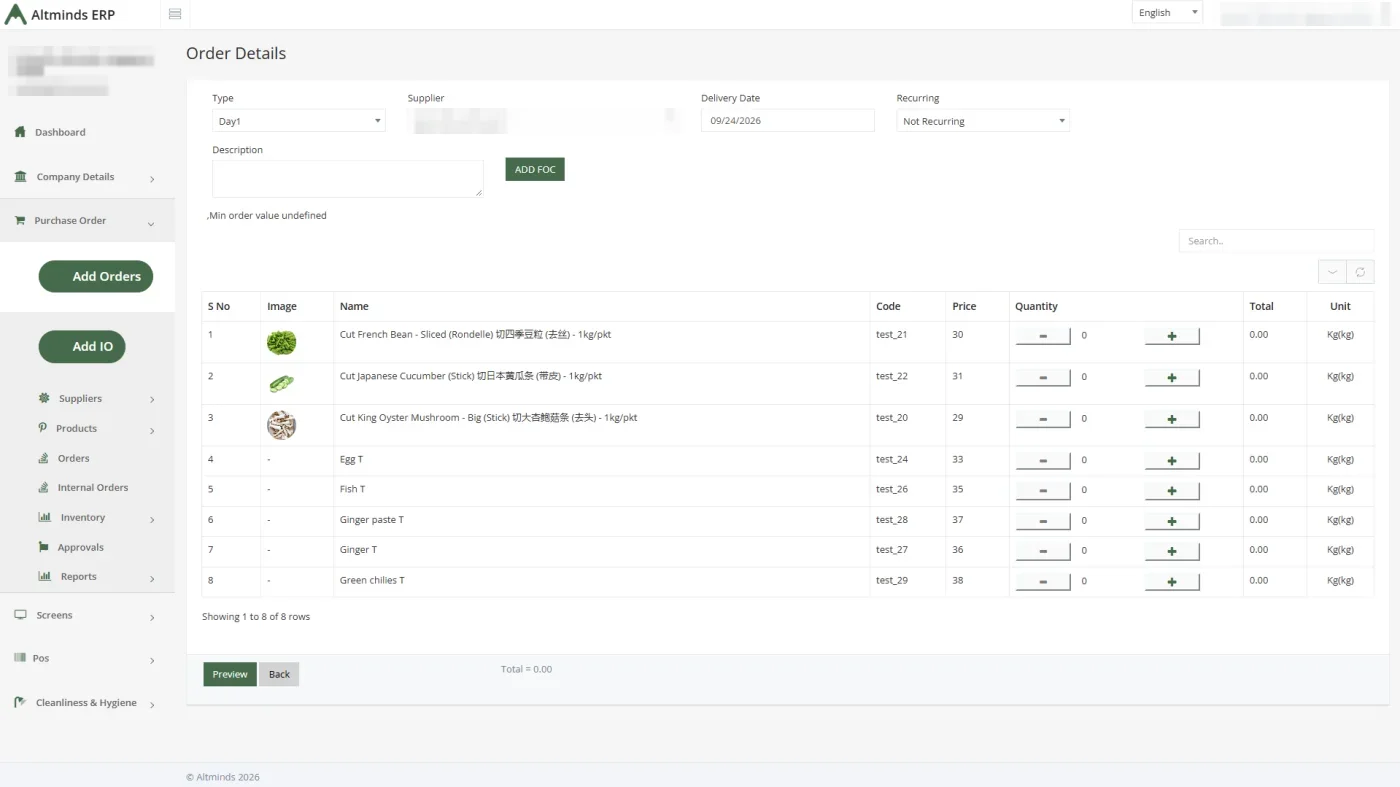
Task: Increase quantity for Cut French Bean
Action: click(1172, 336)
